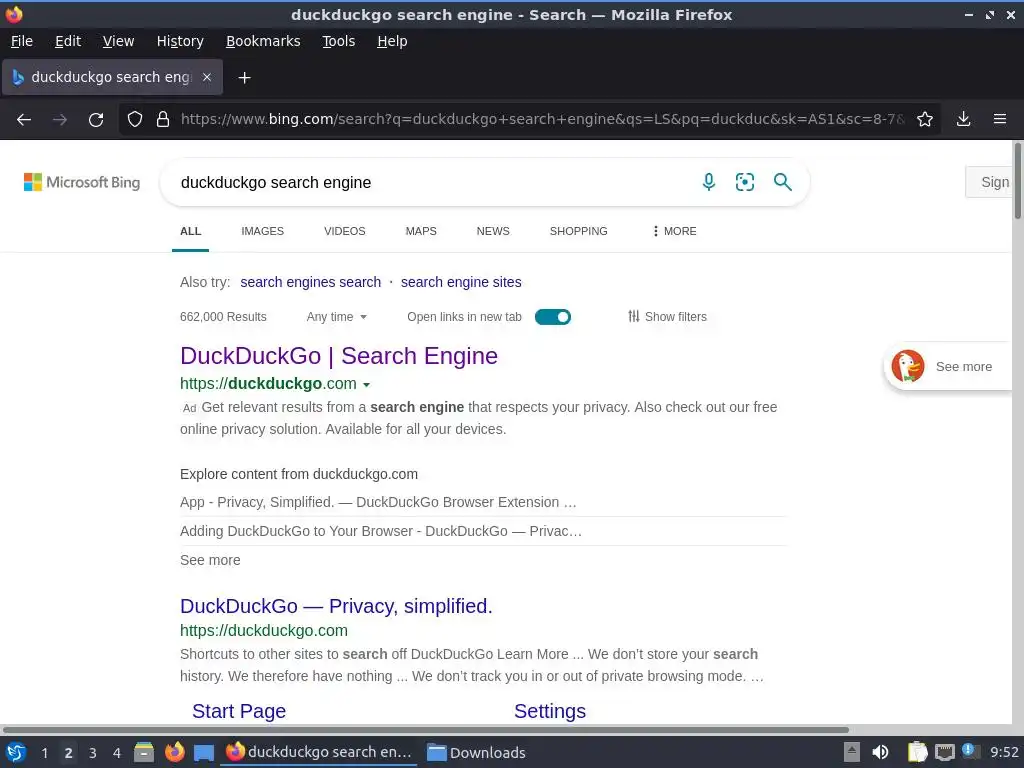Image resolution: width=1024 pixels, height=768 pixels.
Task: Click the DuckDuckGo duck logo sidebar icon
Action: (907, 366)
